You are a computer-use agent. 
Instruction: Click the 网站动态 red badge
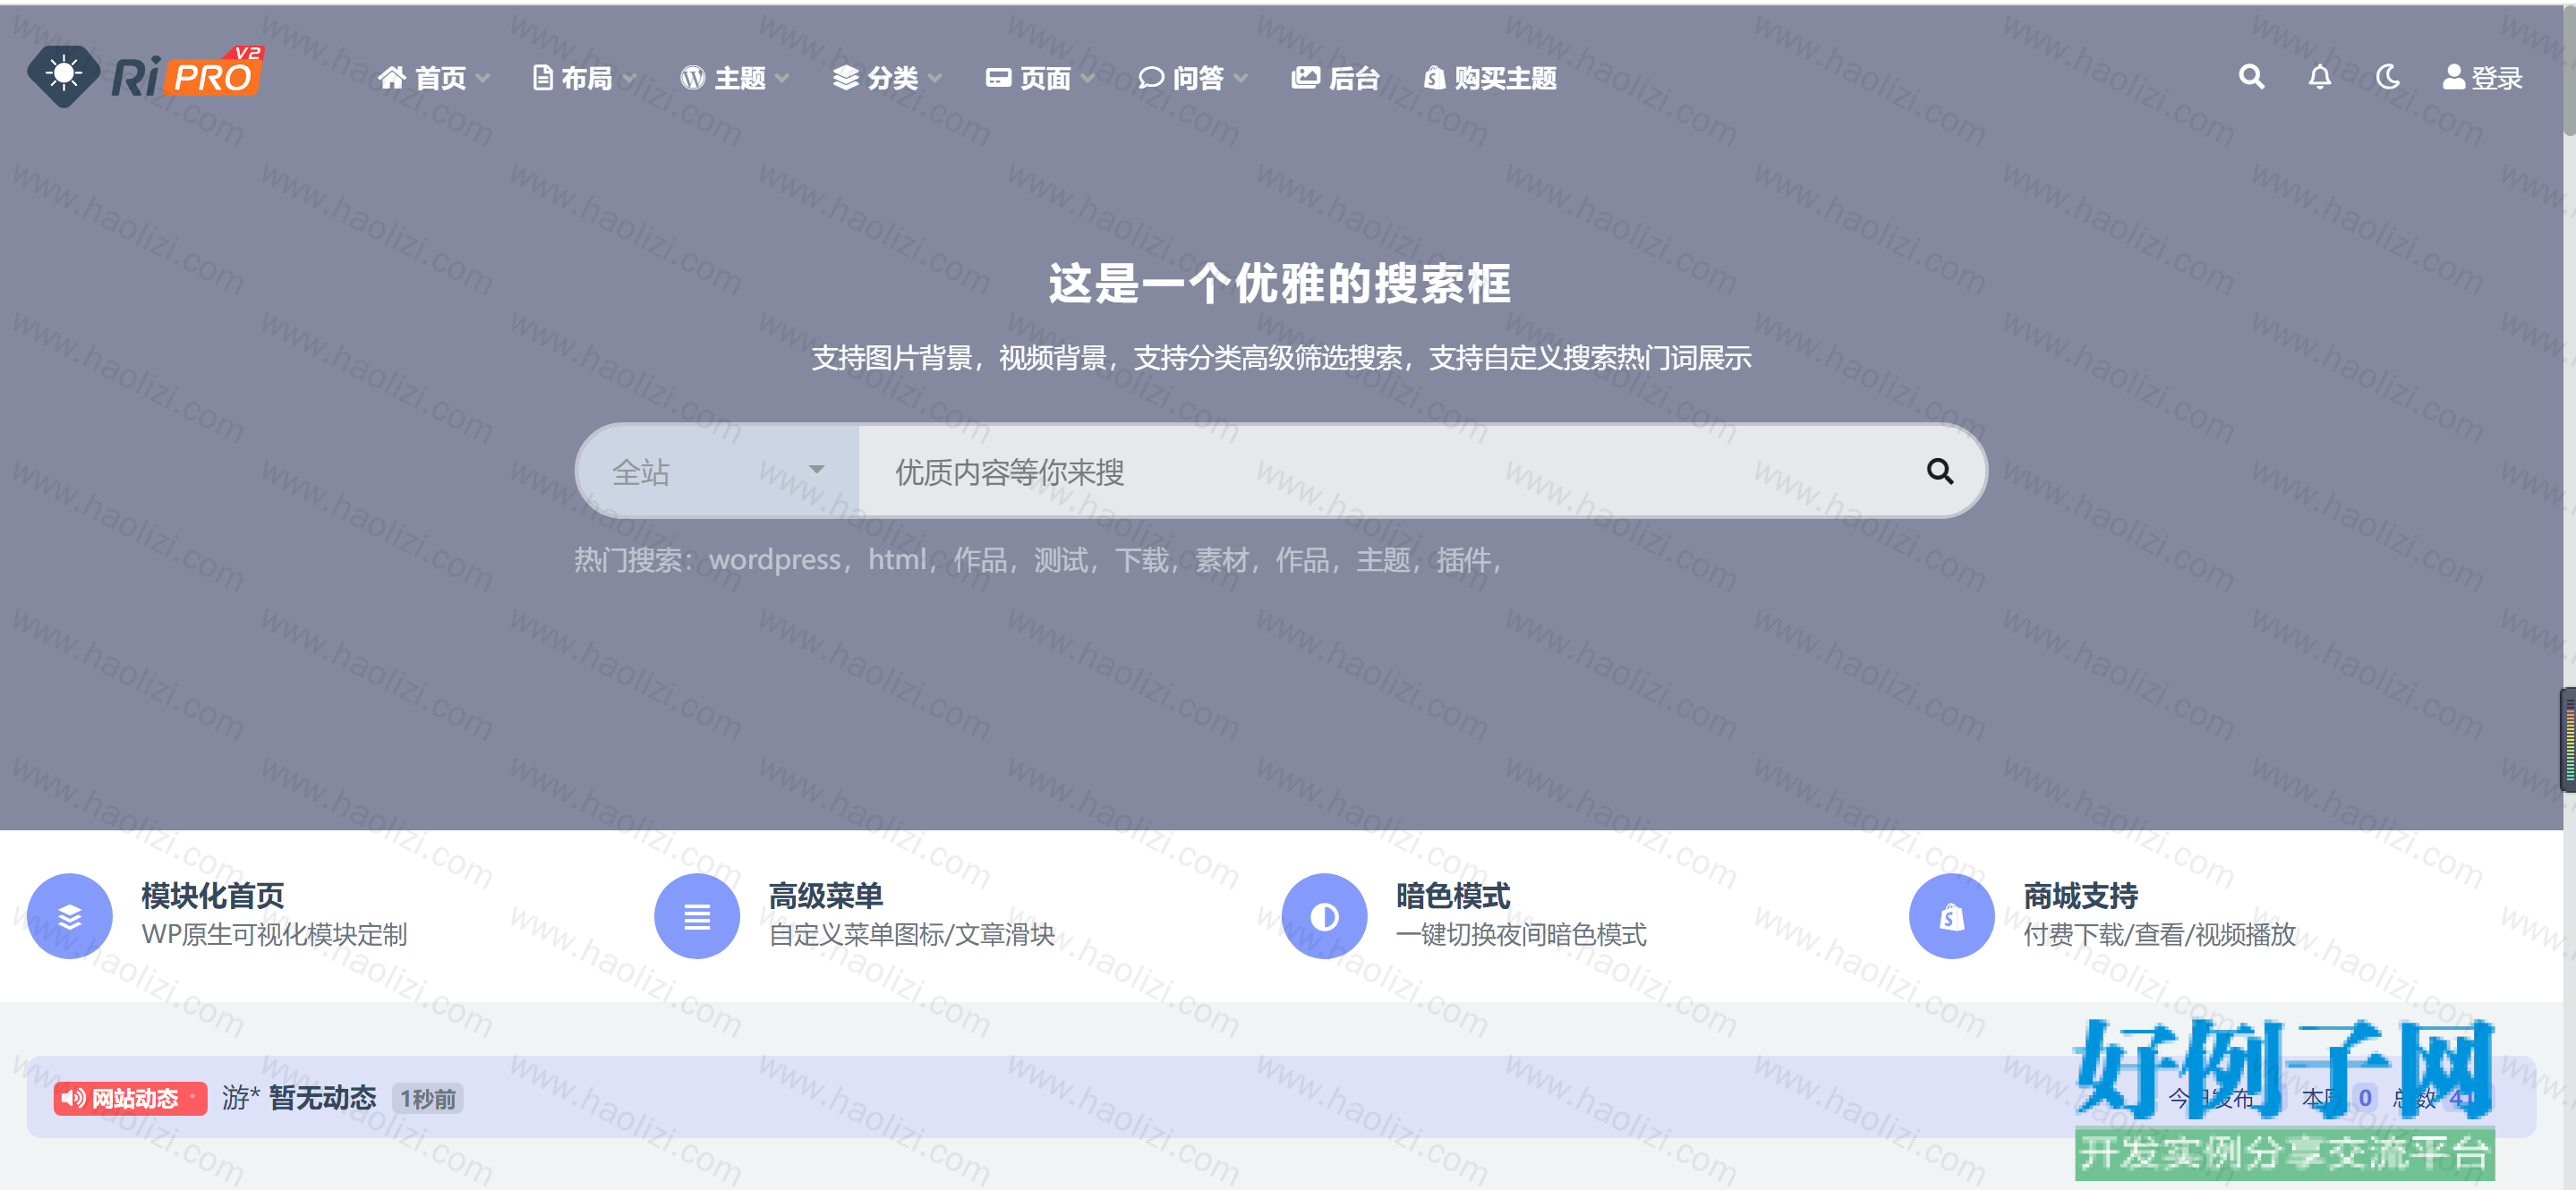(x=130, y=1098)
